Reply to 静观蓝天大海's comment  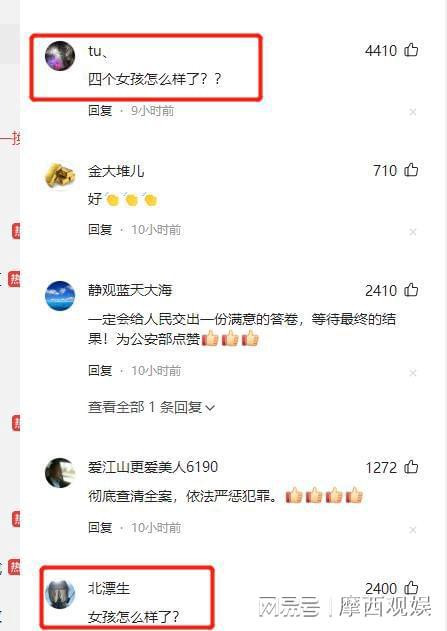[100, 370]
